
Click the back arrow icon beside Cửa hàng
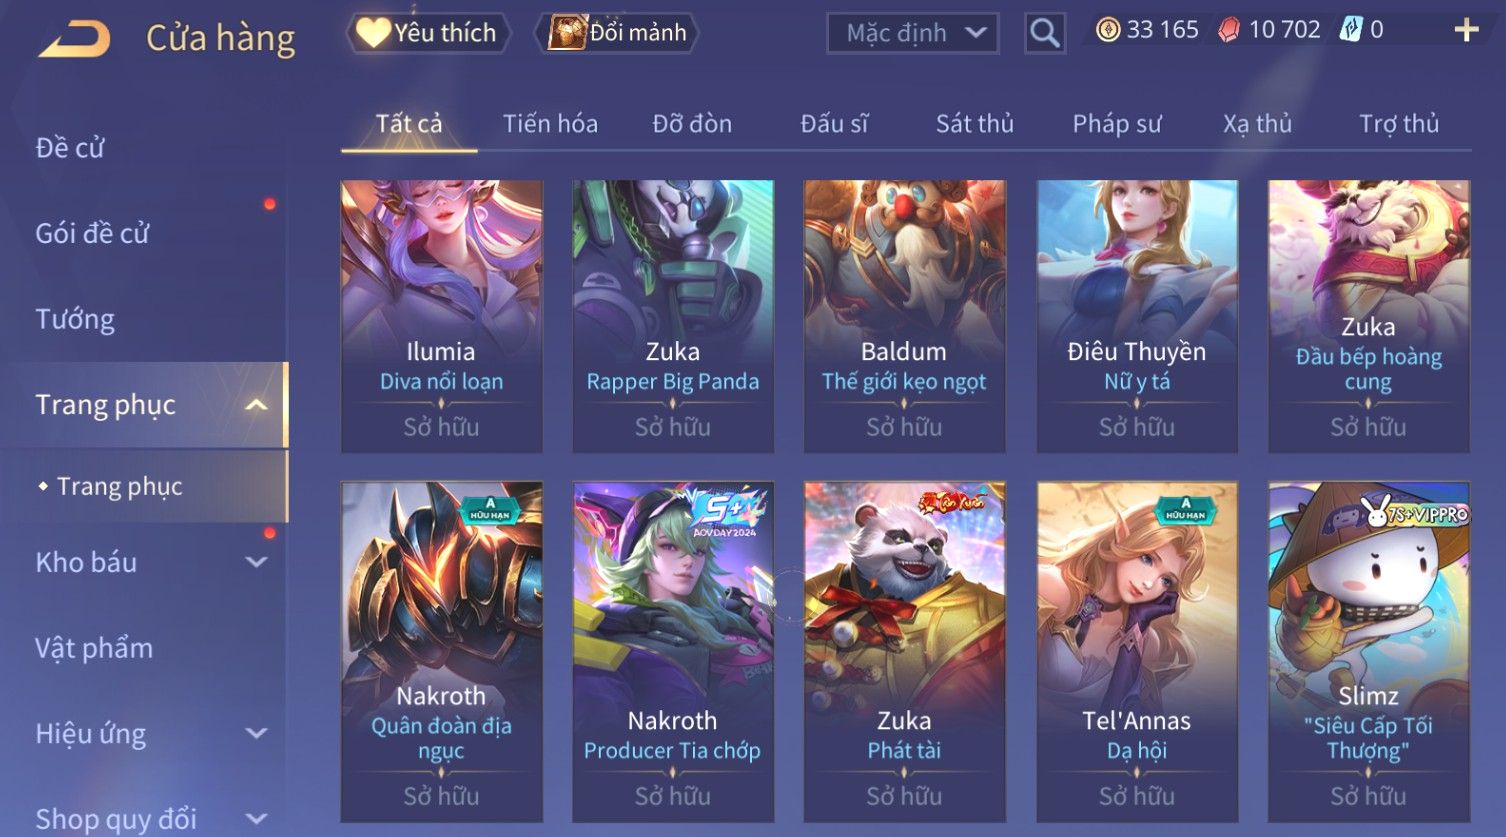74,39
